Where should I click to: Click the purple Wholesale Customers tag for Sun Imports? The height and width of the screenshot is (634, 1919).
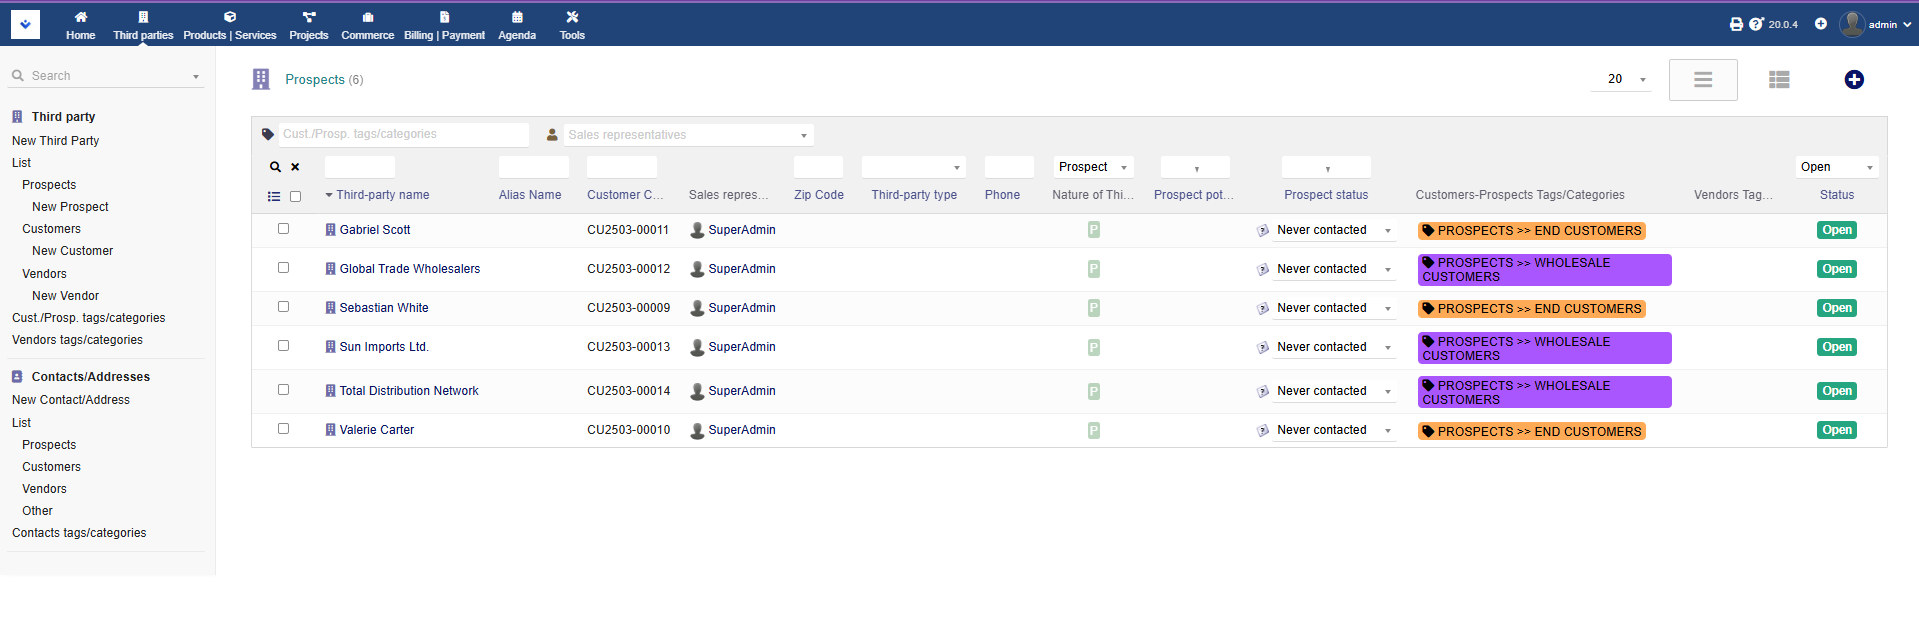1543,348
